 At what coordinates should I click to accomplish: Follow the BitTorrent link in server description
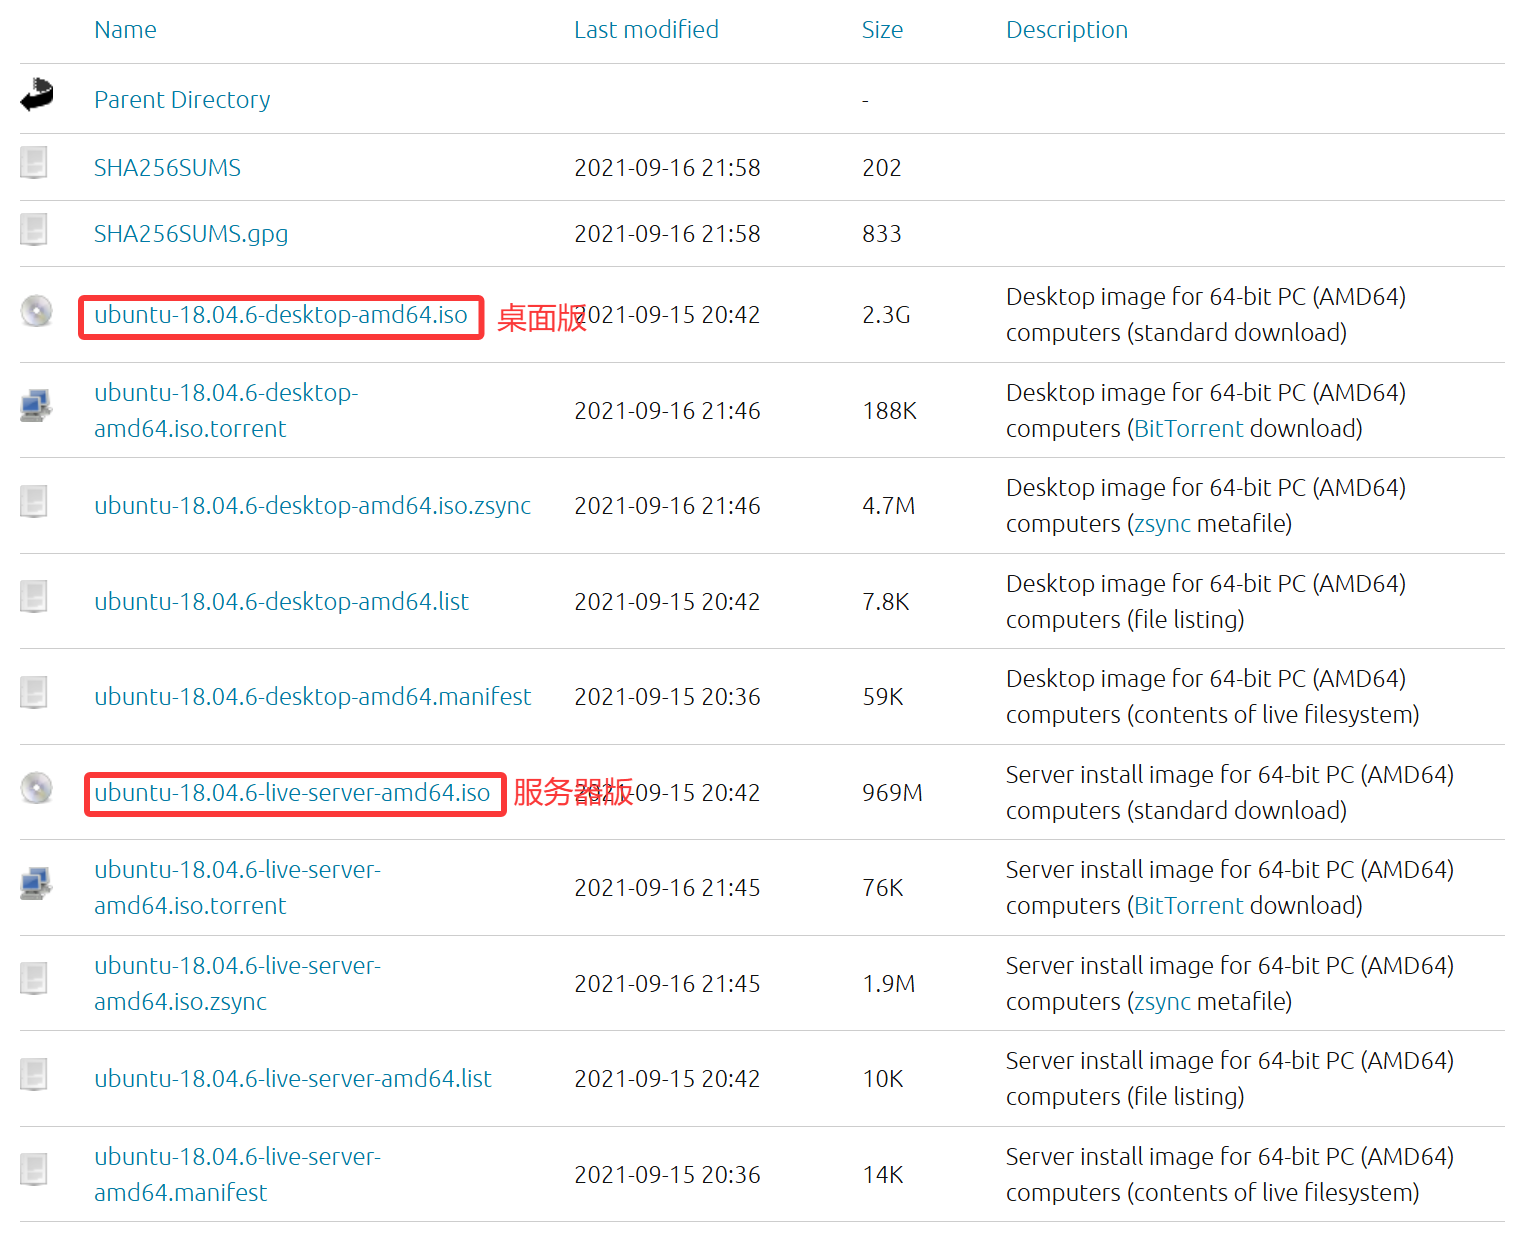(1189, 906)
